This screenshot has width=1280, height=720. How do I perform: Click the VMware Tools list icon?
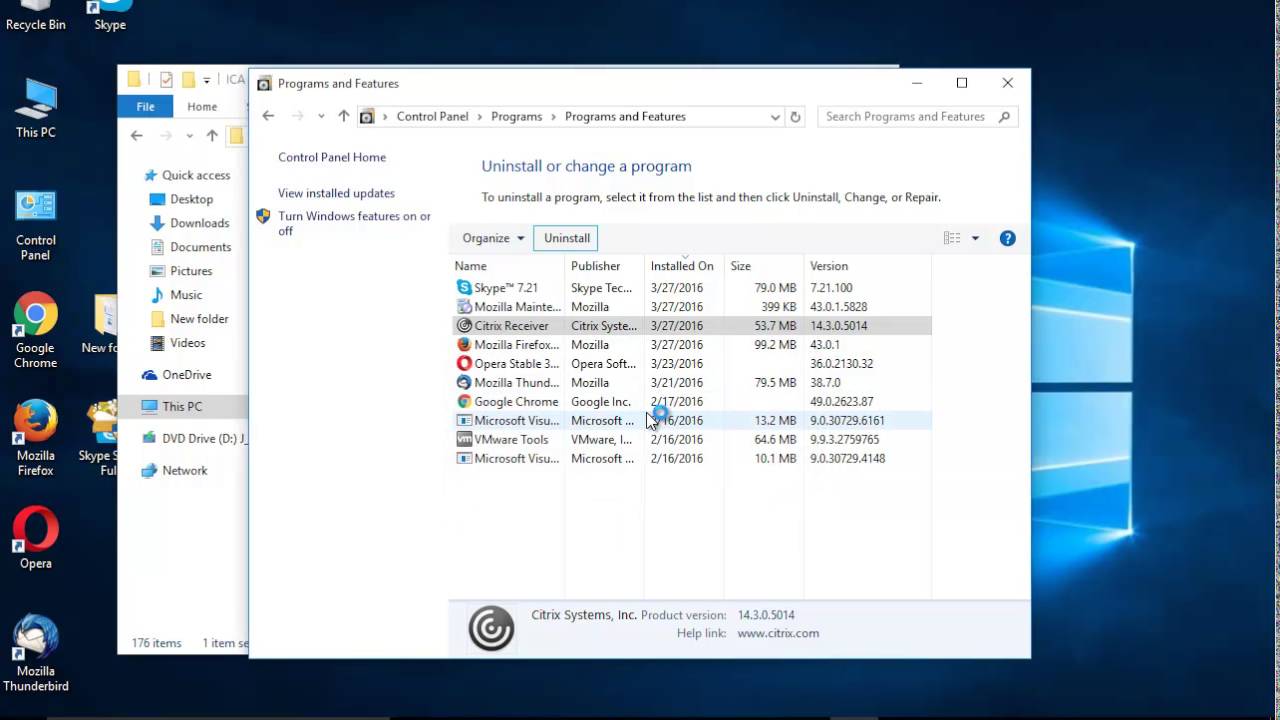point(464,440)
